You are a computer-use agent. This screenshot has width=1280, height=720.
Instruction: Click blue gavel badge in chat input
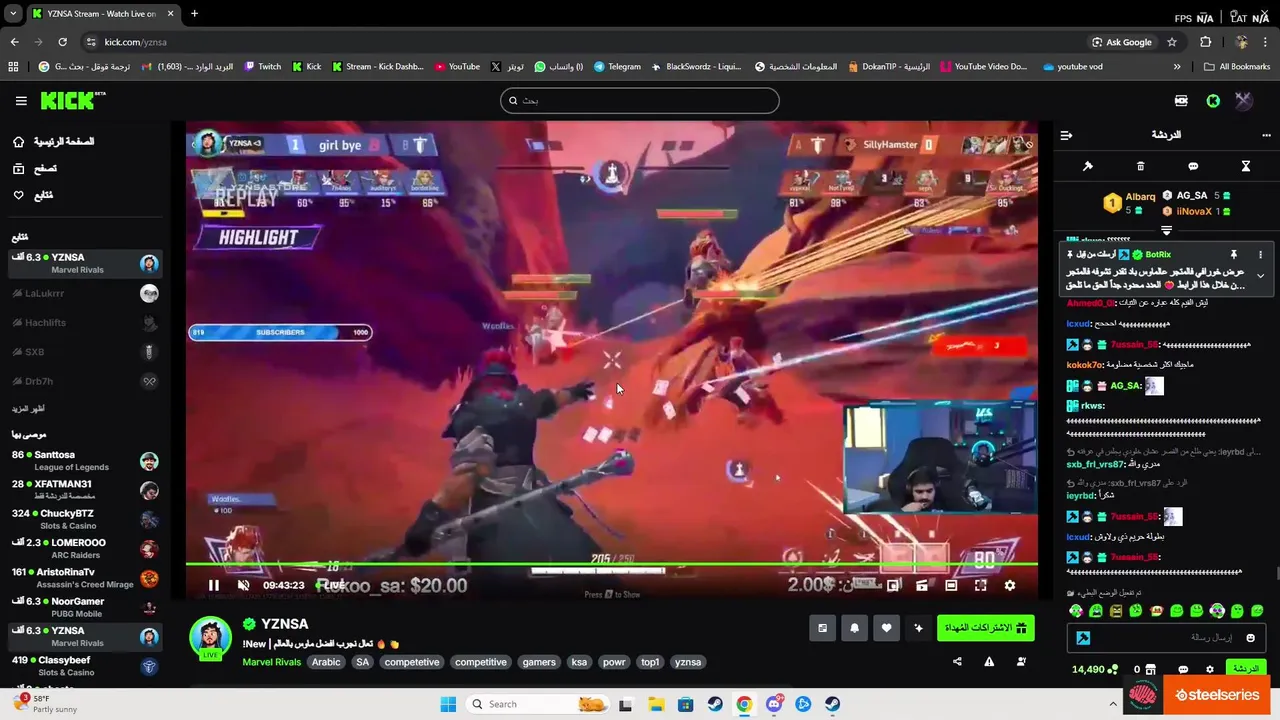point(1083,638)
